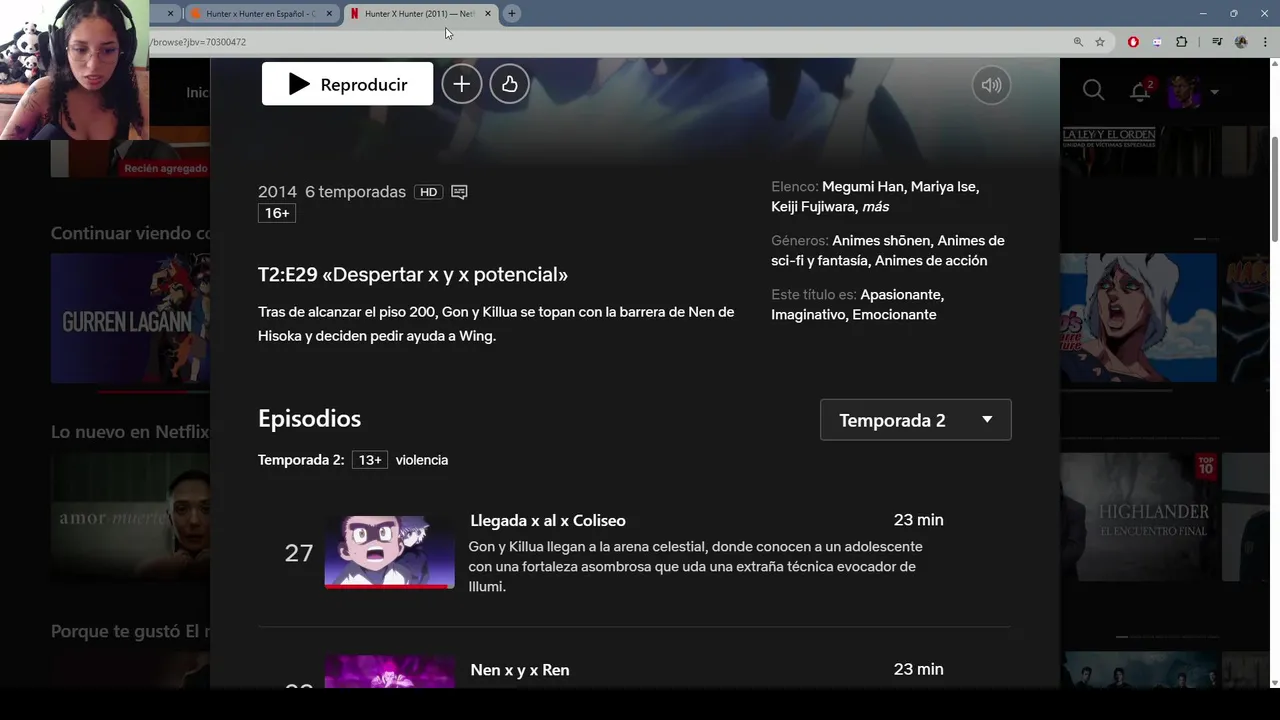This screenshot has height=720, width=1280.
Task: Show more cast via 'más' link
Action: (x=875, y=207)
